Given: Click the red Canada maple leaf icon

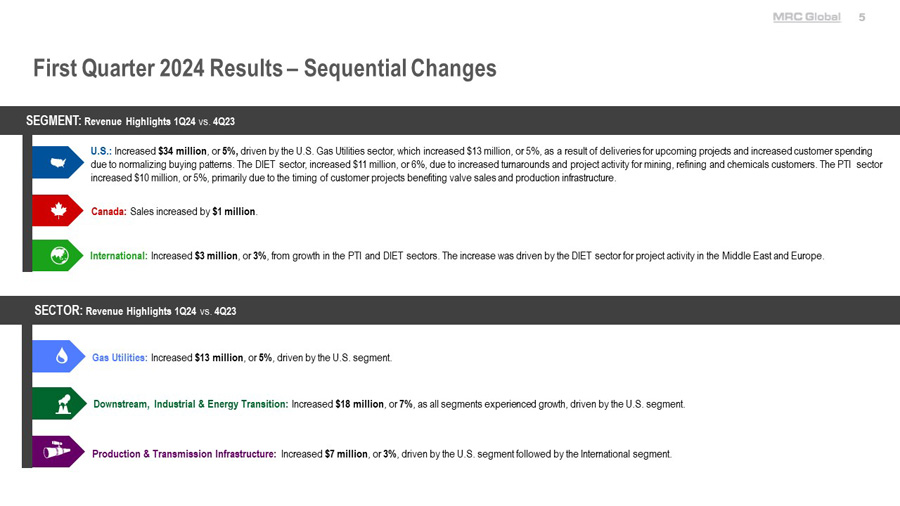Looking at the screenshot, I should 57,210.
